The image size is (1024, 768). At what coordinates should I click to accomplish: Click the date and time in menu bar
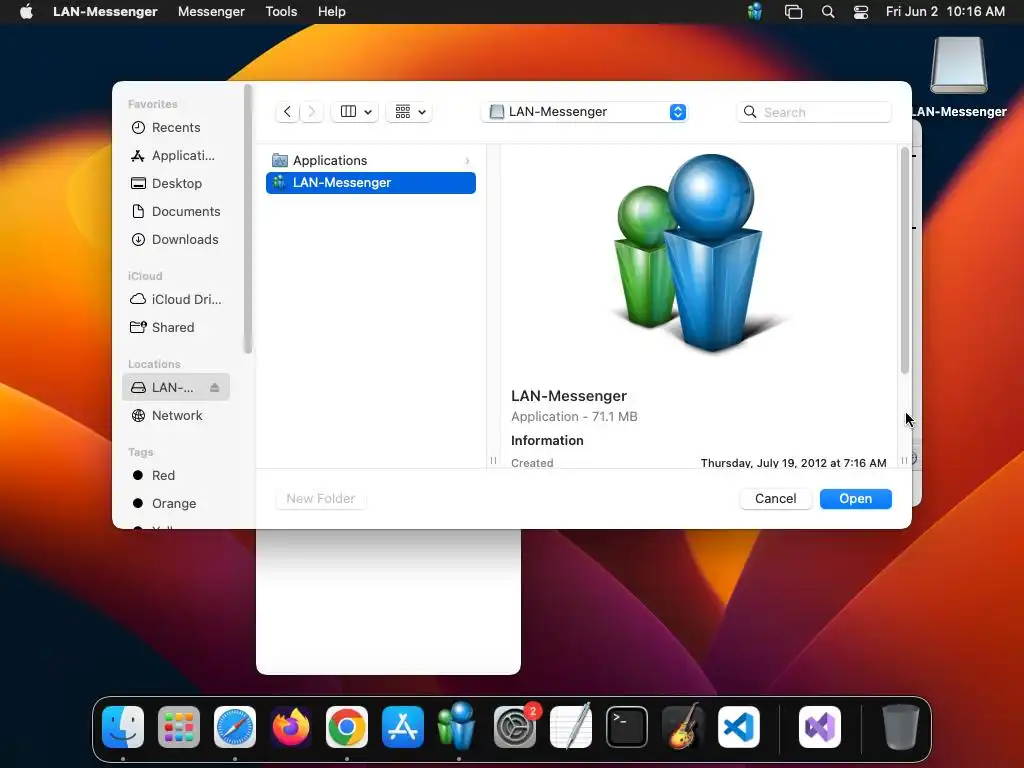[x=945, y=12]
